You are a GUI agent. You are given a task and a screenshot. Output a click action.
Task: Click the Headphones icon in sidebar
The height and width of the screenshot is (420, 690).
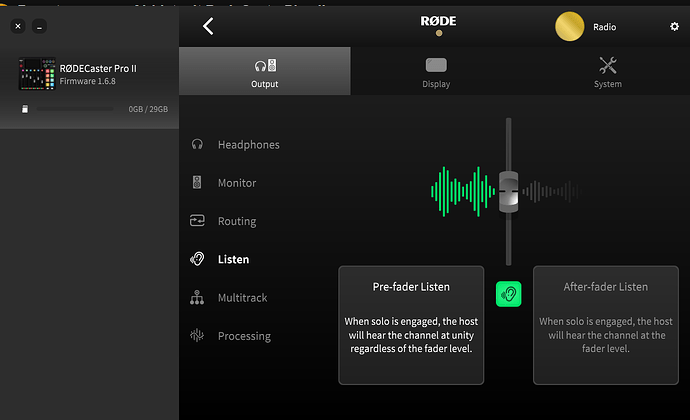tap(197, 145)
